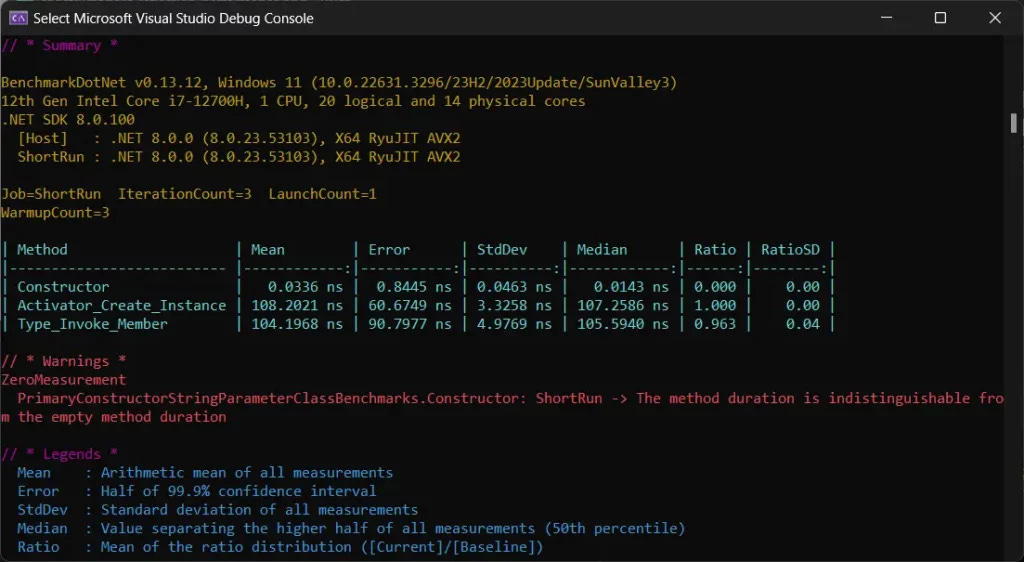1024x562 pixels.
Task: Click the window title 'Select Microsoft Visual Studio Debug Console'
Action: click(173, 18)
